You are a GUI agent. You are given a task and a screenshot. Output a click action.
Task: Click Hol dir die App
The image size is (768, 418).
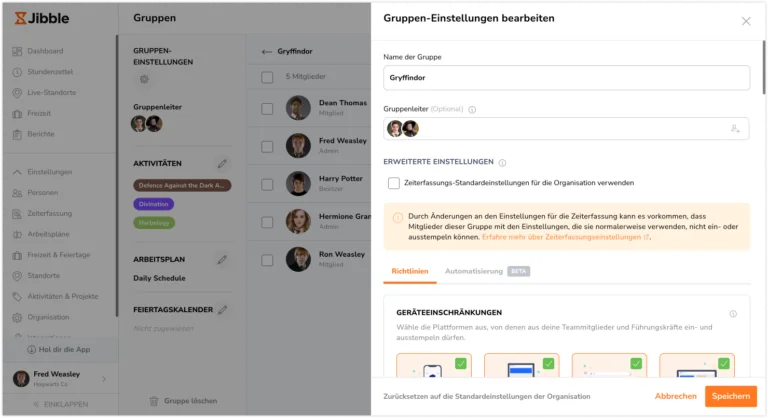pos(59,349)
